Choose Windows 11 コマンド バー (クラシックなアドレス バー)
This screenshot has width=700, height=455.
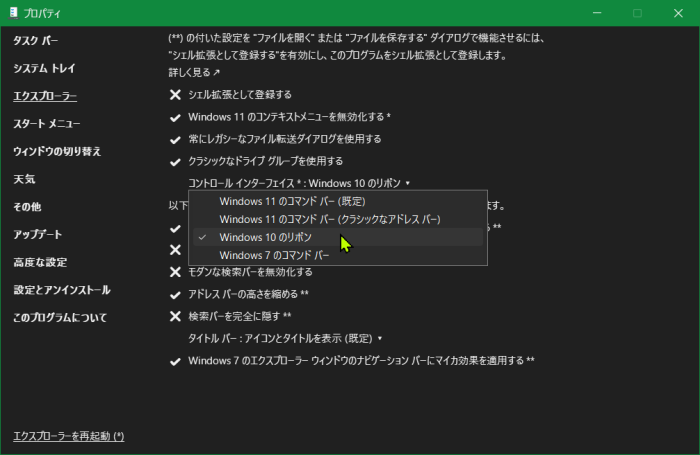(329, 219)
